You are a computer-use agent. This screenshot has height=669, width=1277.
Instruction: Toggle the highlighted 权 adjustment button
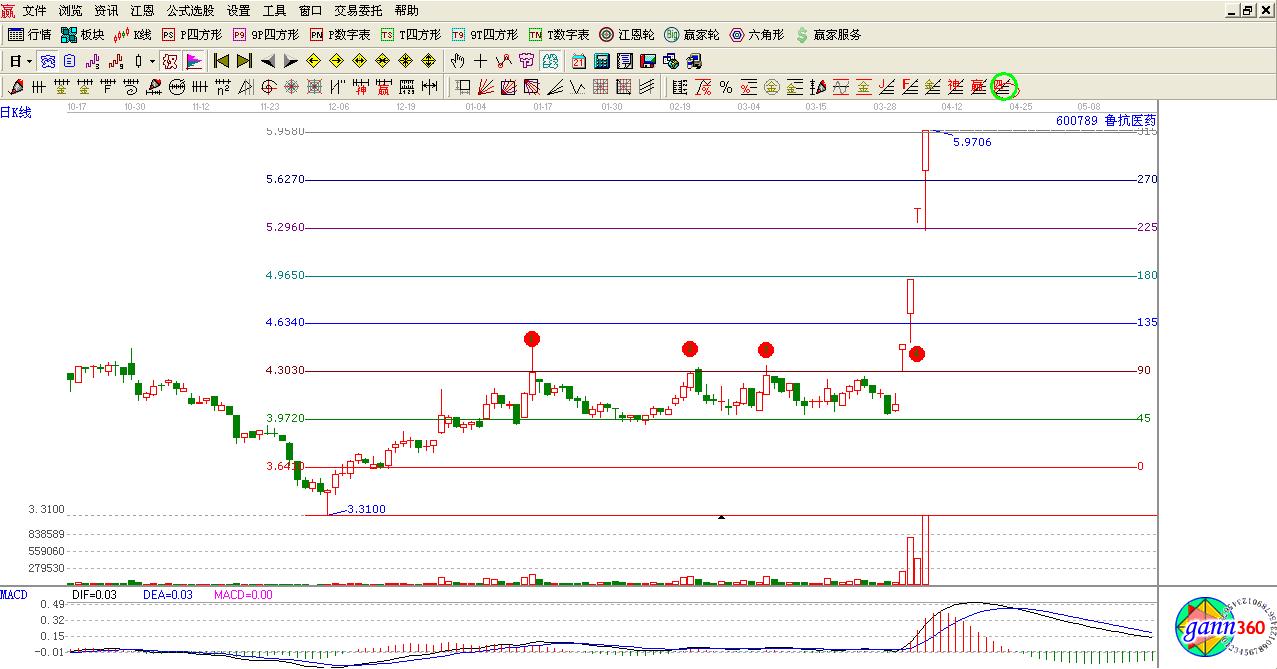170,61
